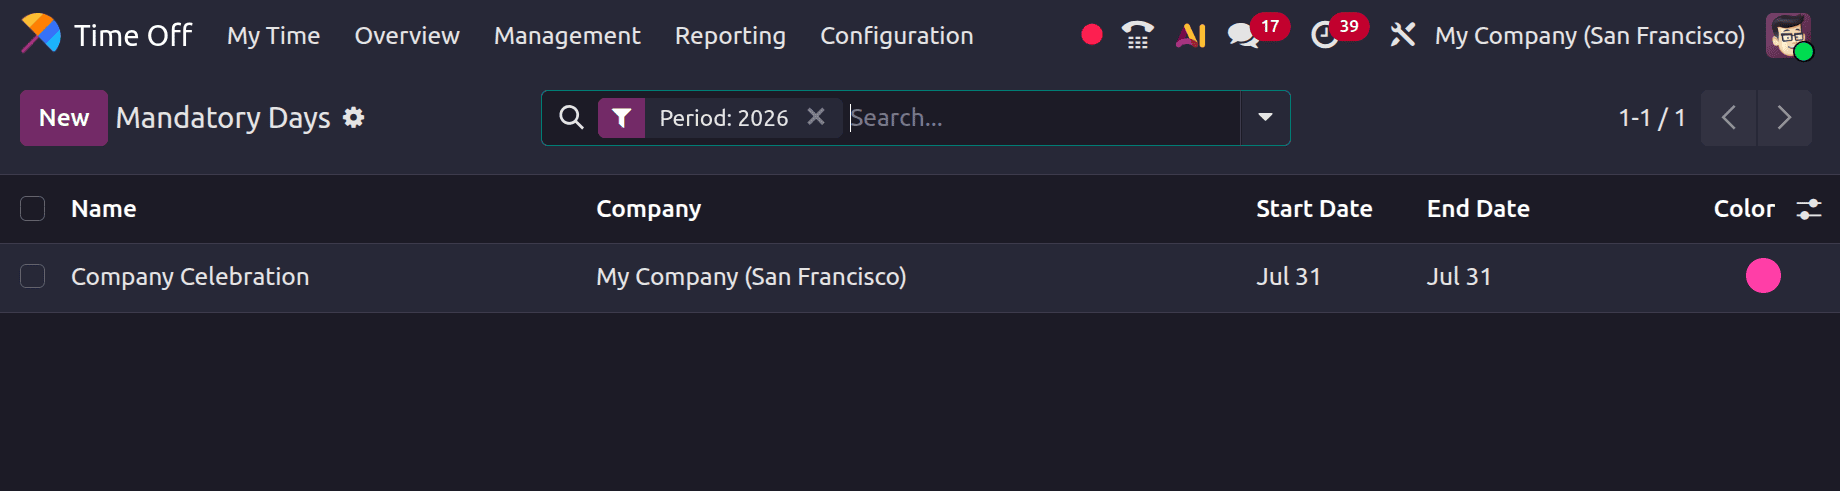This screenshot has width=1840, height=491.
Task: Open the Time Off app home logo
Action: 41,35
